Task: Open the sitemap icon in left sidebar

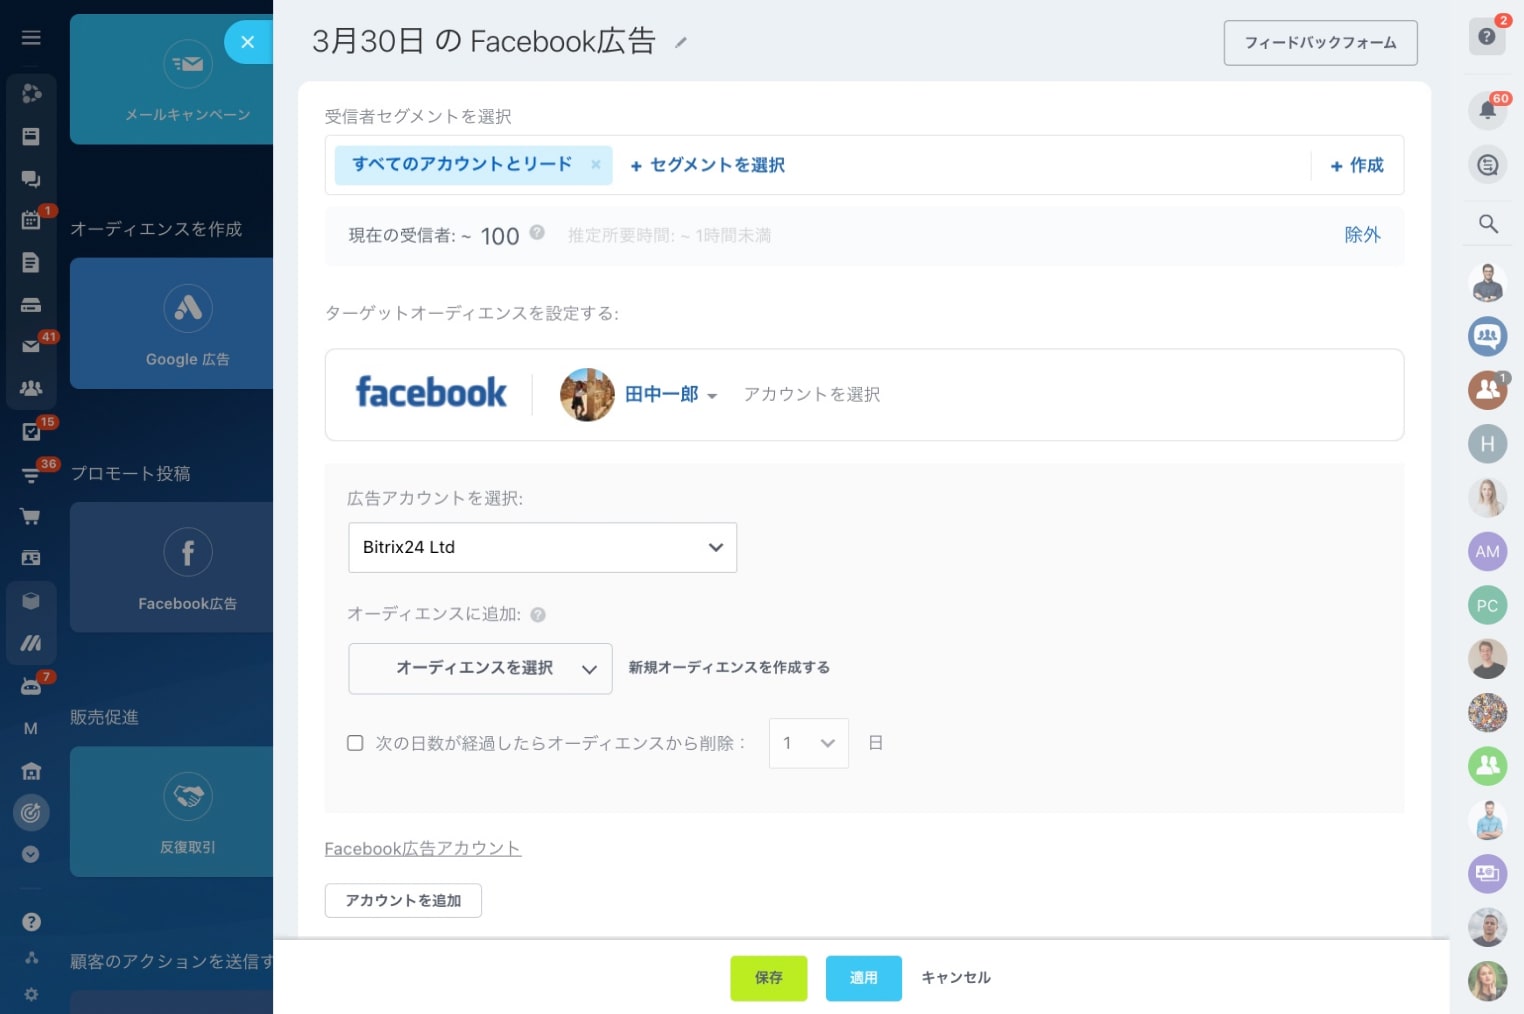Action: click(31, 958)
